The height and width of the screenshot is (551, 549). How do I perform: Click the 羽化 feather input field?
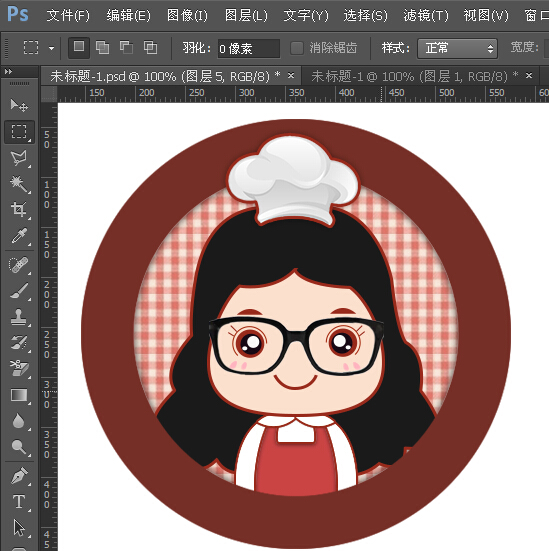[x=249, y=48]
